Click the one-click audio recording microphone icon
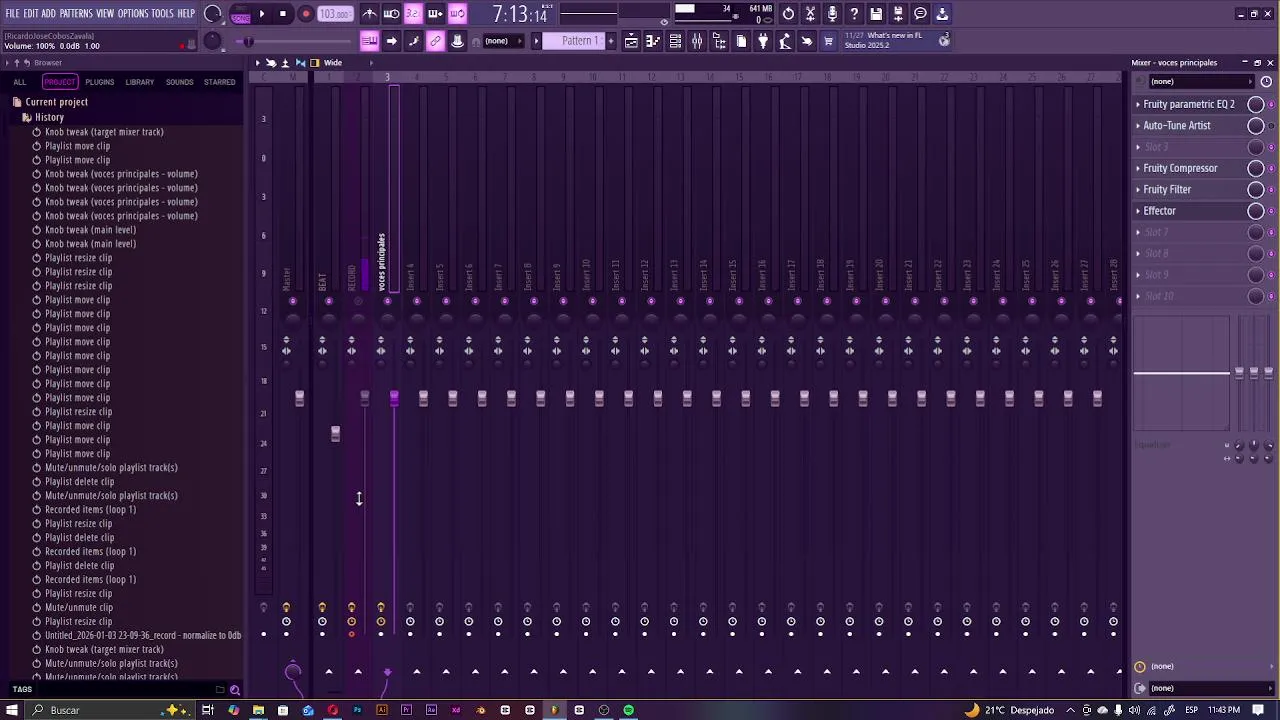 (x=832, y=14)
